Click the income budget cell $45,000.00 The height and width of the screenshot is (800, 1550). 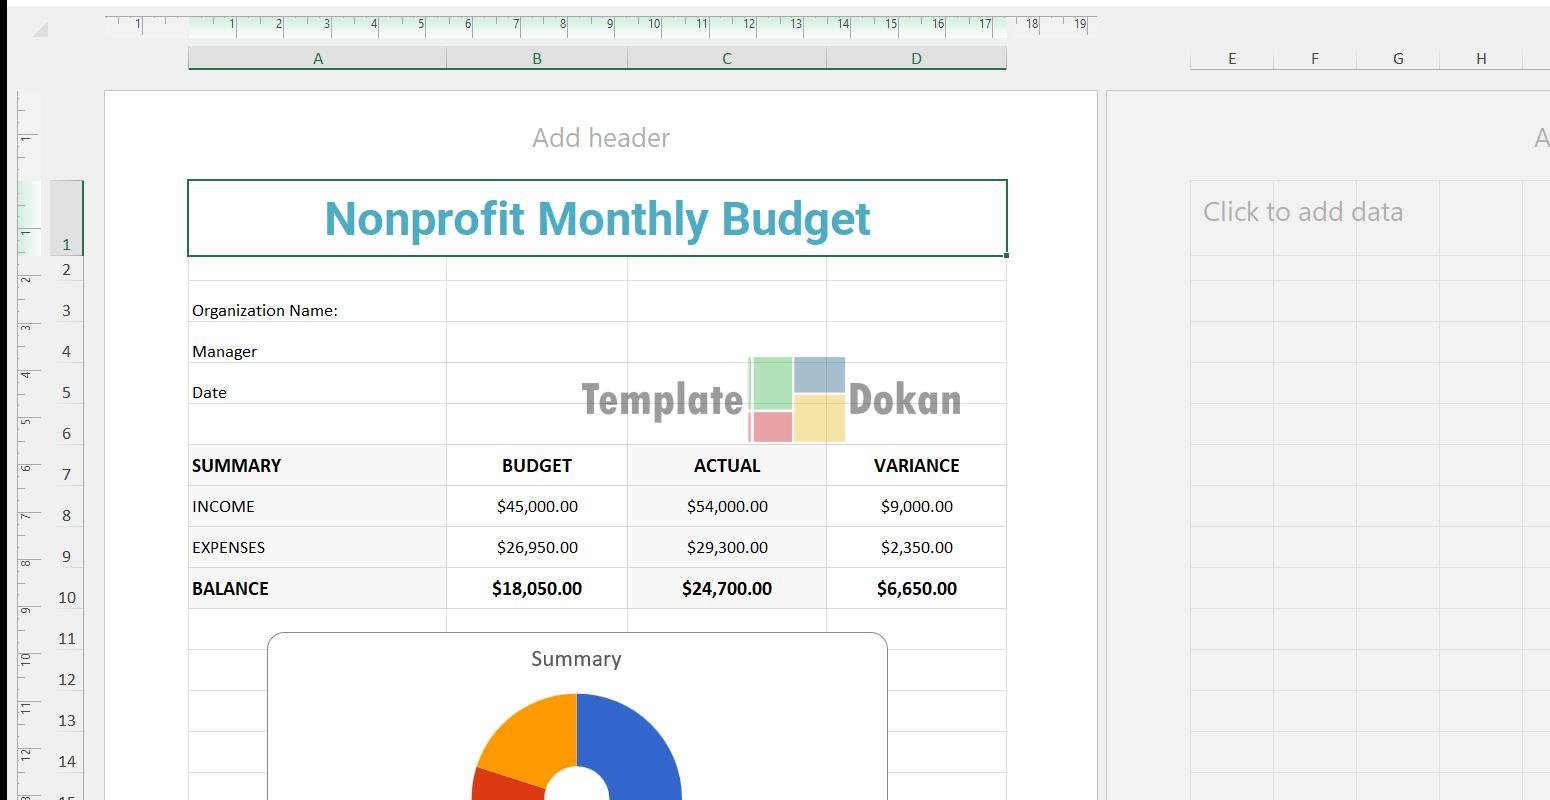tap(537, 506)
